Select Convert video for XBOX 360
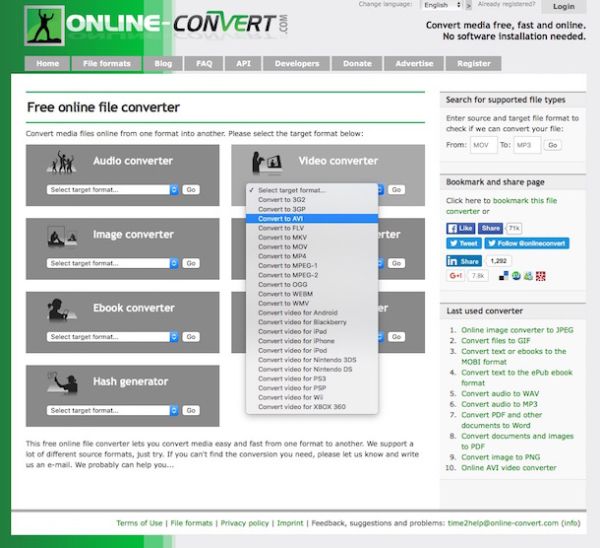 pyautogui.click(x=312, y=407)
